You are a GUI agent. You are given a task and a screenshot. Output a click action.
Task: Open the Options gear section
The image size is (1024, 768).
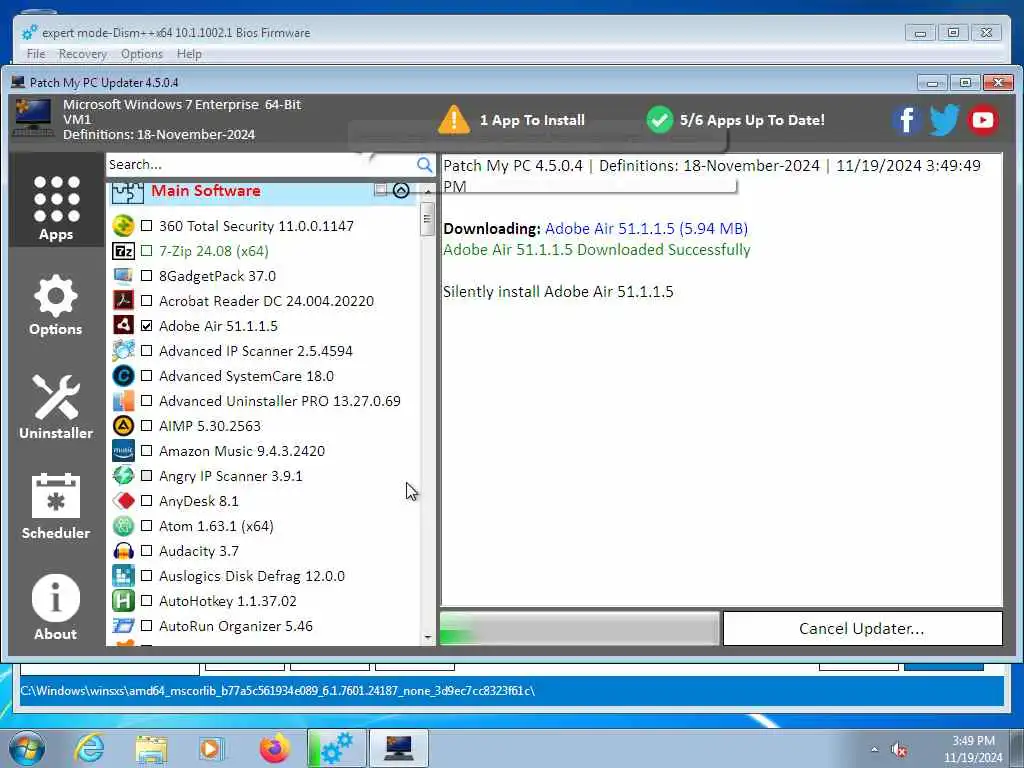pyautogui.click(x=56, y=306)
